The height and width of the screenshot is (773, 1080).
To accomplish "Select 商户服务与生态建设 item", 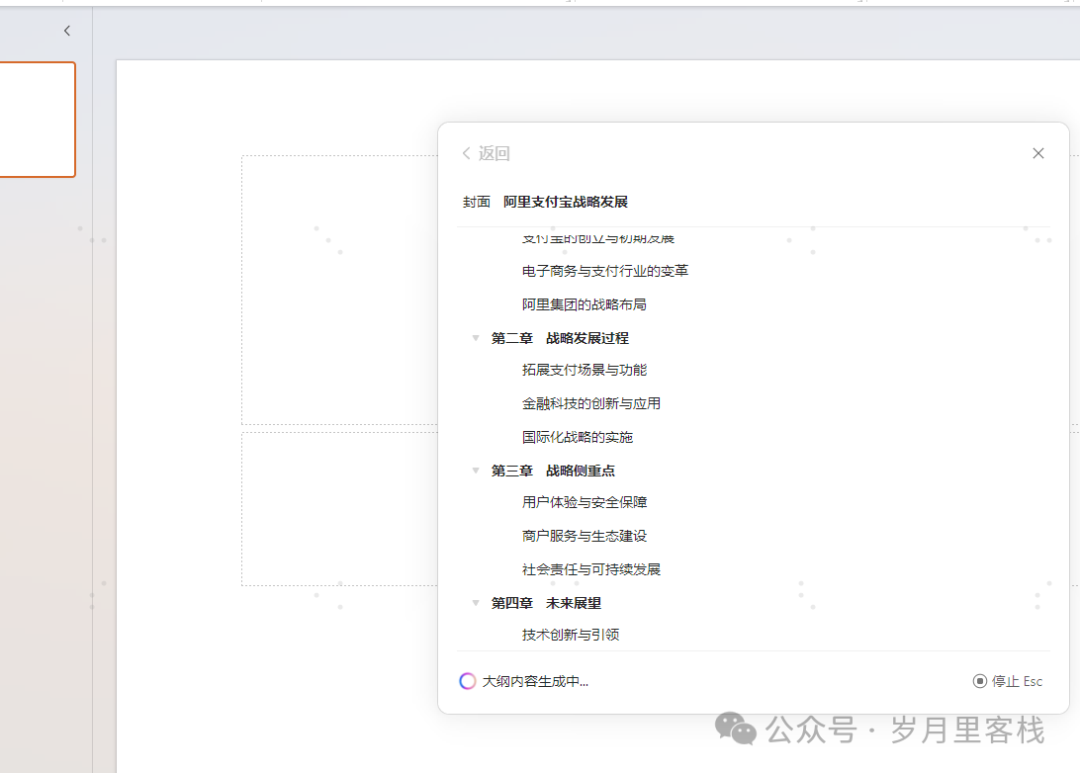I will pyautogui.click(x=584, y=535).
